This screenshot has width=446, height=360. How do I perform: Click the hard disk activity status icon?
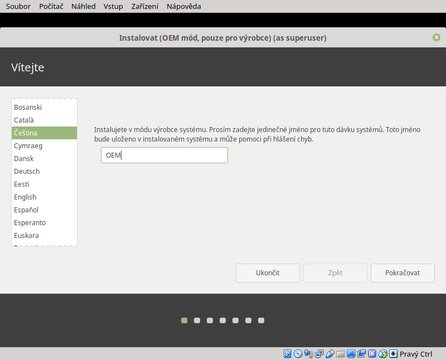point(287,354)
